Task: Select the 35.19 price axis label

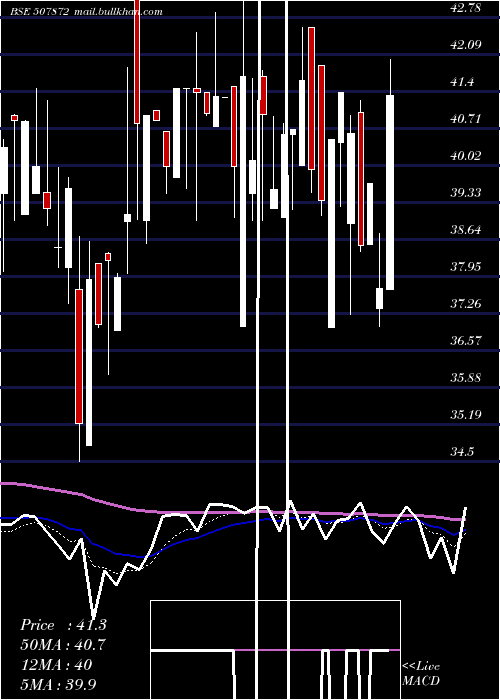Action: coord(466,415)
